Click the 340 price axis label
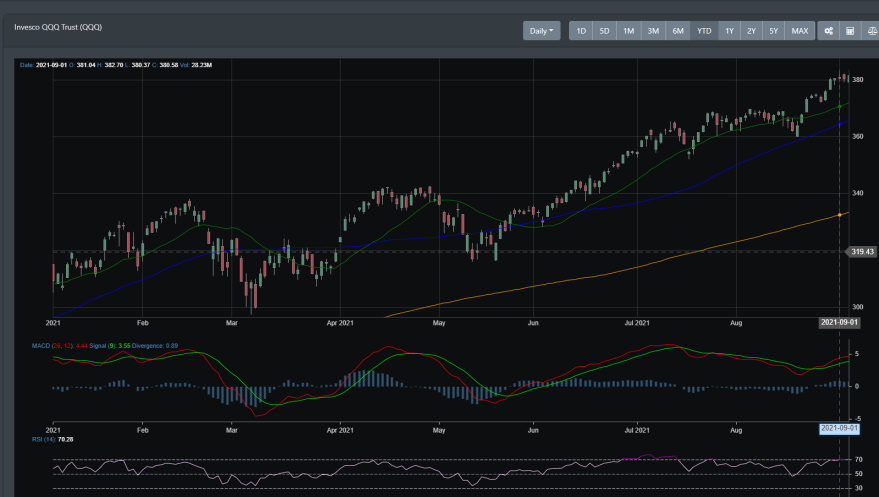The width and height of the screenshot is (879, 497). click(x=858, y=193)
